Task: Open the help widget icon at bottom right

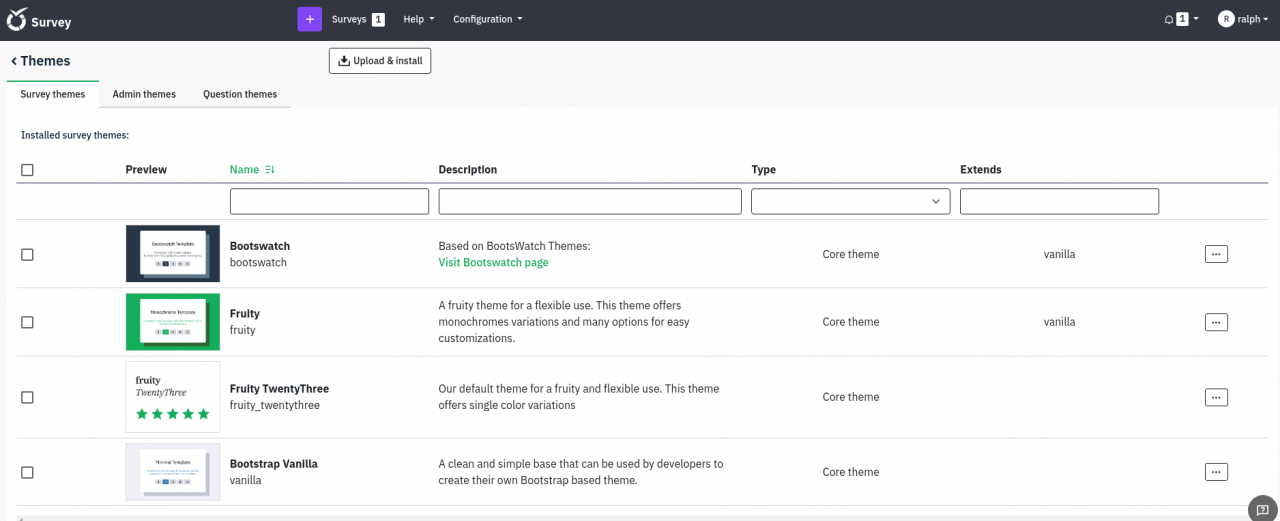Action: click(1264, 508)
